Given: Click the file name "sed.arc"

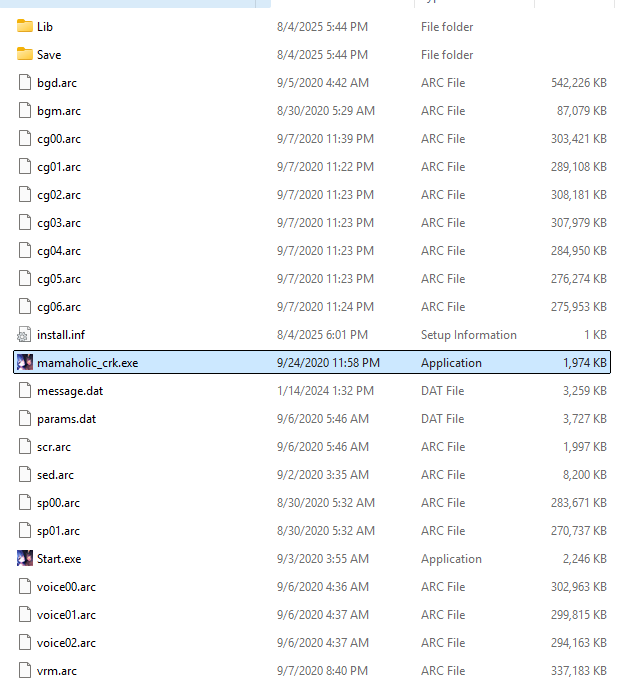Looking at the screenshot, I should (x=55, y=475).
